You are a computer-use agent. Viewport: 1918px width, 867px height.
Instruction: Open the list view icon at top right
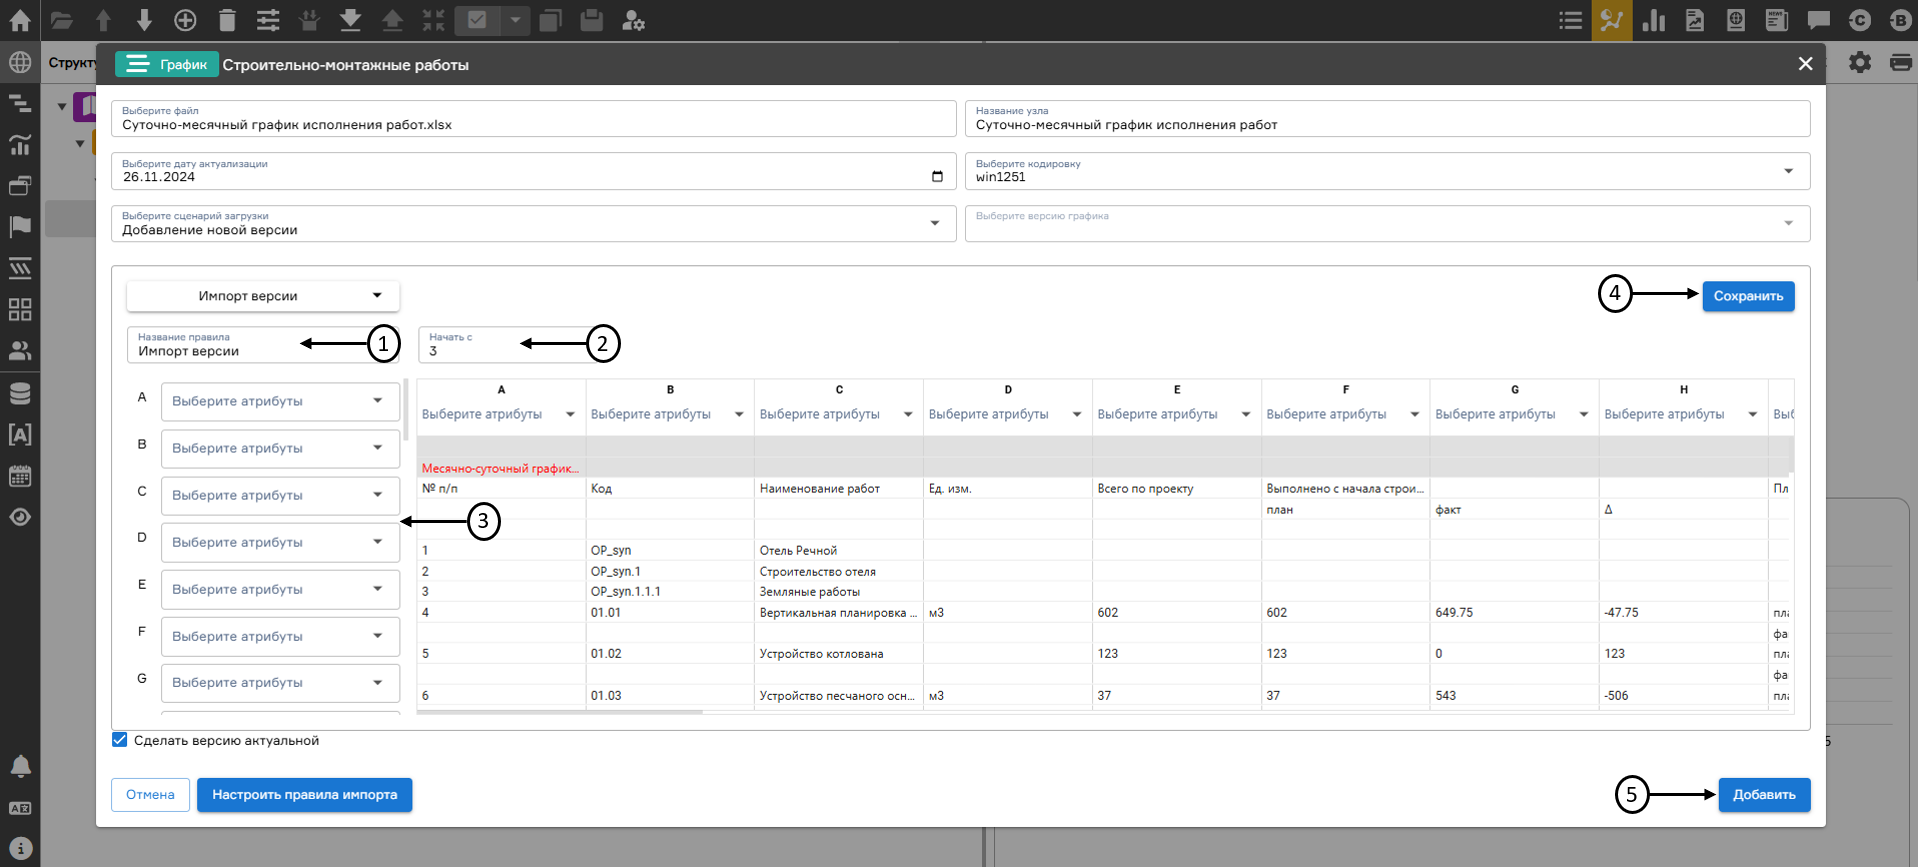point(1571,20)
